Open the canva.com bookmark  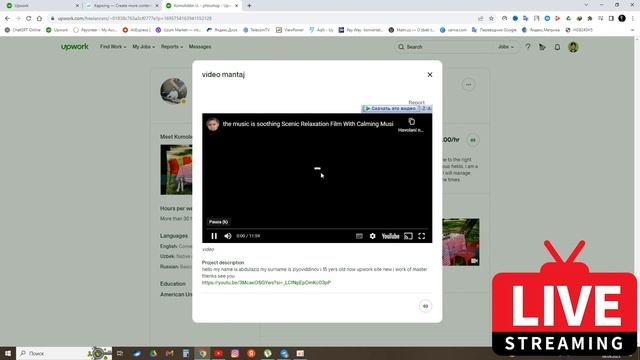click(x=453, y=30)
